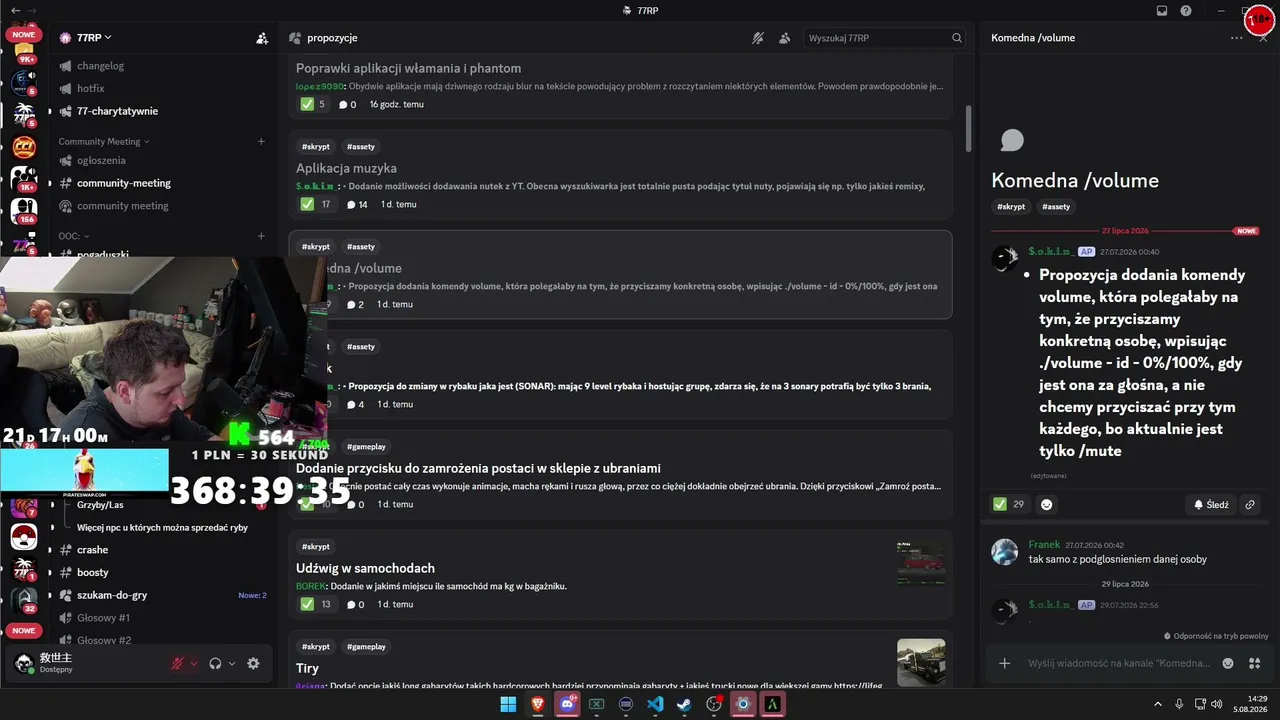Add a reaction to the Komedna /volume post
The width and height of the screenshot is (1280, 720).
click(x=1047, y=504)
